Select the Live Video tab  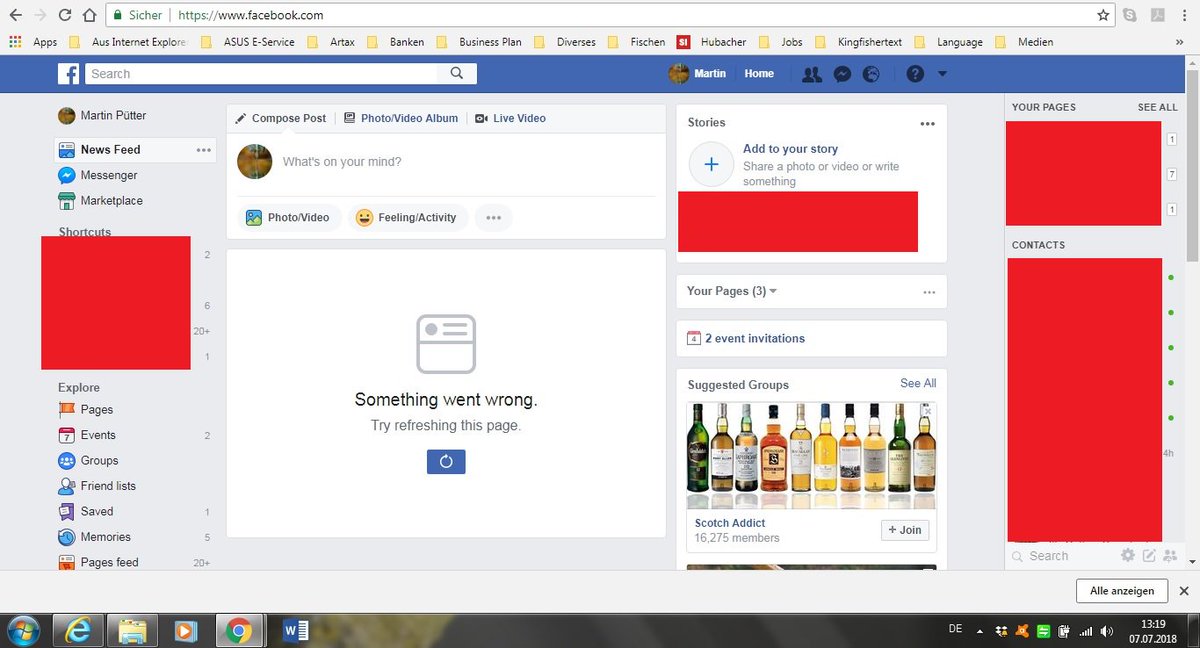(x=510, y=118)
